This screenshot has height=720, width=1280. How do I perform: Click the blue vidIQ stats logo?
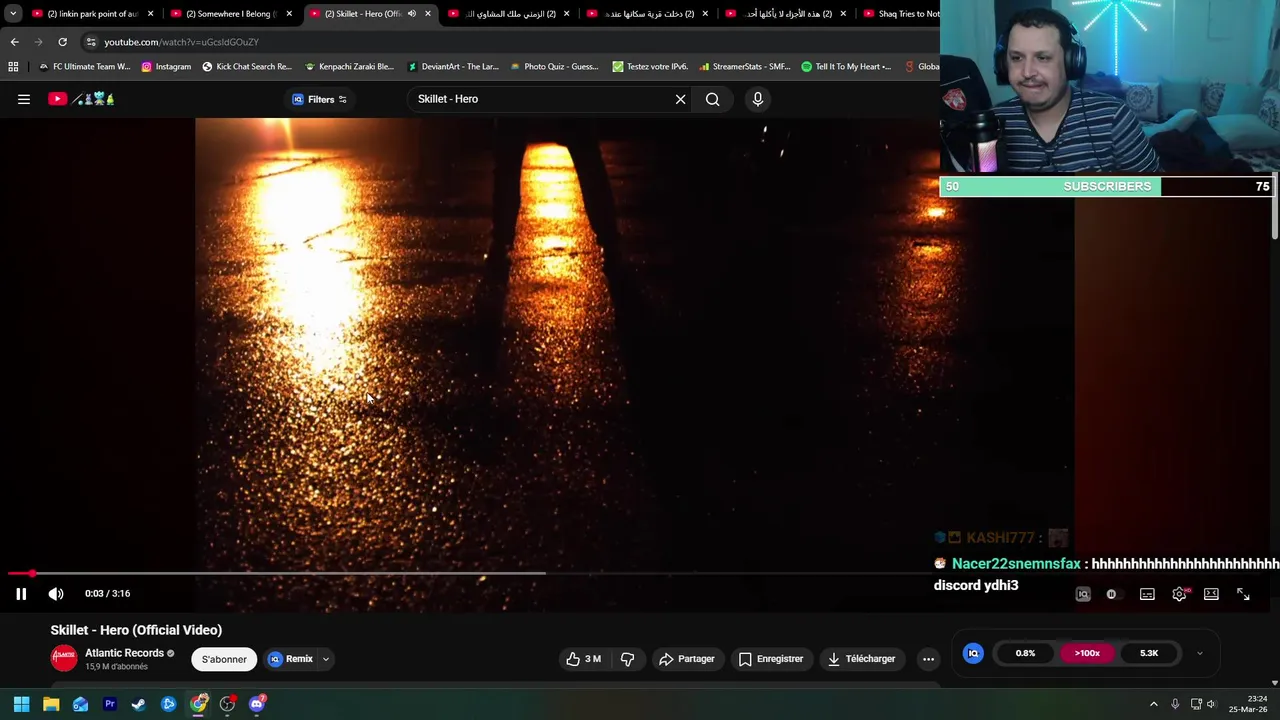[x=973, y=653]
